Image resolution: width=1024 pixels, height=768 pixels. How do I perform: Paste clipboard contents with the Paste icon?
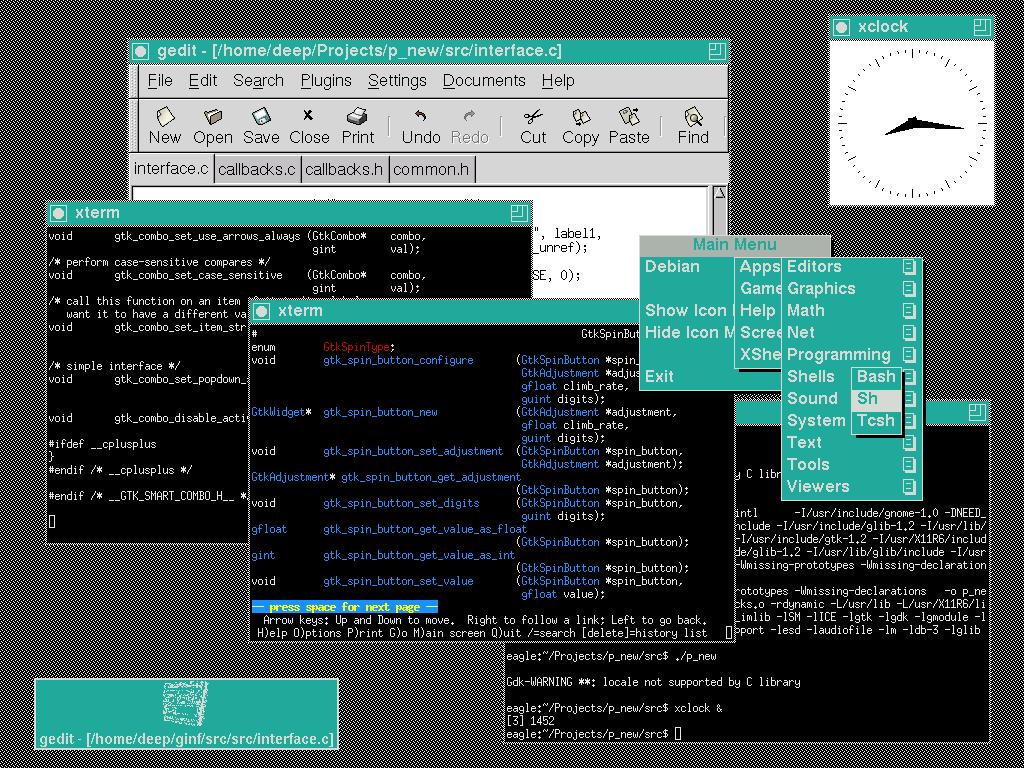click(629, 124)
